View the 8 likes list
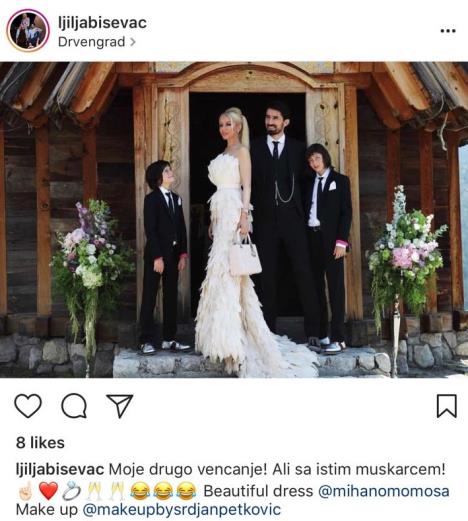The height and width of the screenshot is (521, 468). [40, 443]
